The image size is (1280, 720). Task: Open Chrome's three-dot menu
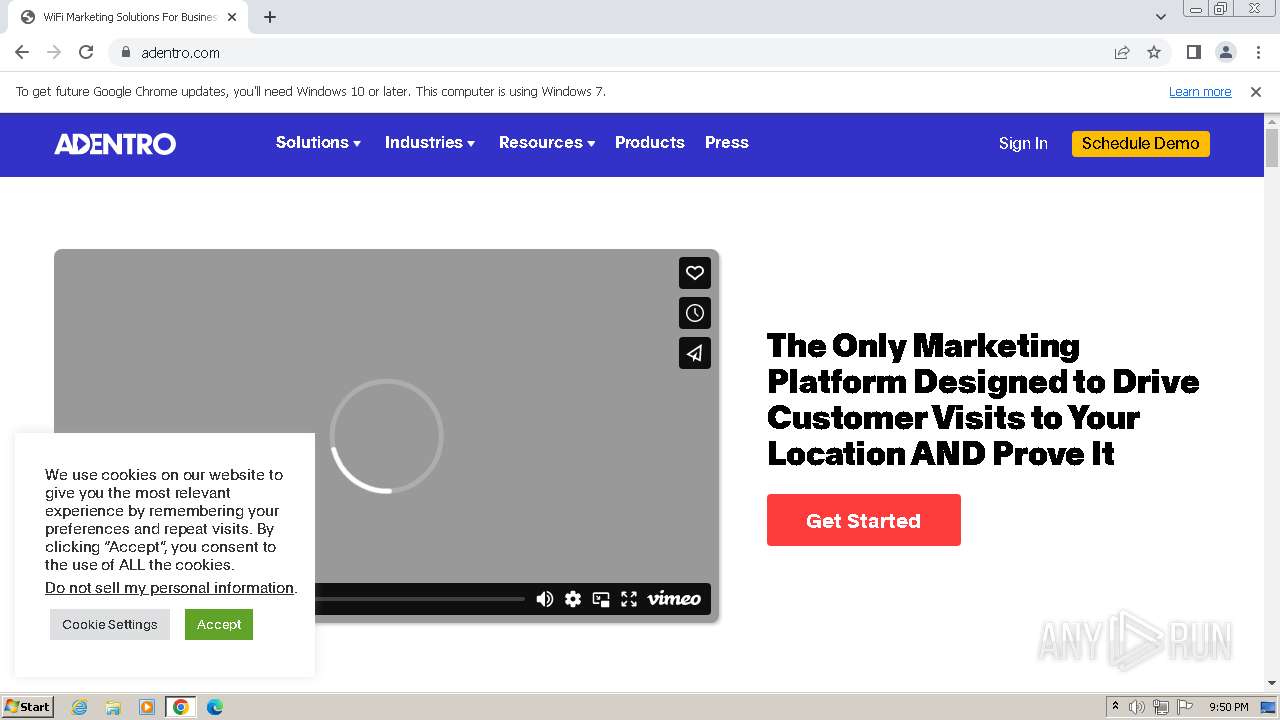[1258, 52]
